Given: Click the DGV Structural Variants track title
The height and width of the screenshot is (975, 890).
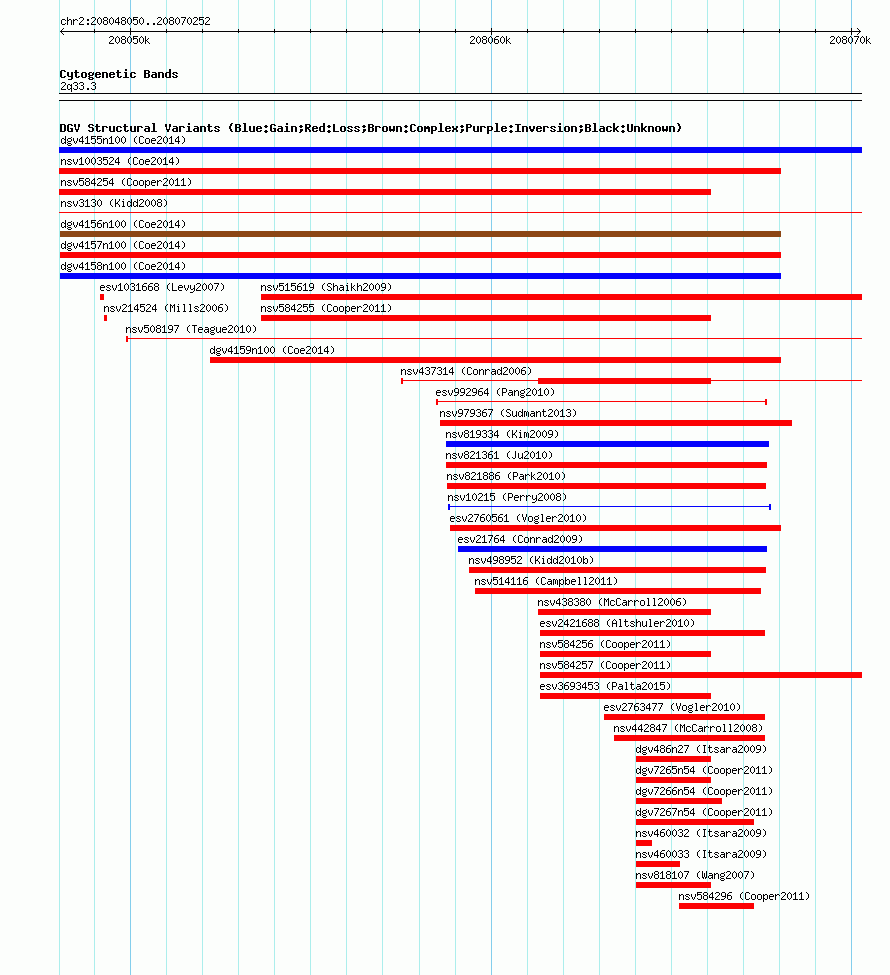Looking at the screenshot, I should (371, 128).
